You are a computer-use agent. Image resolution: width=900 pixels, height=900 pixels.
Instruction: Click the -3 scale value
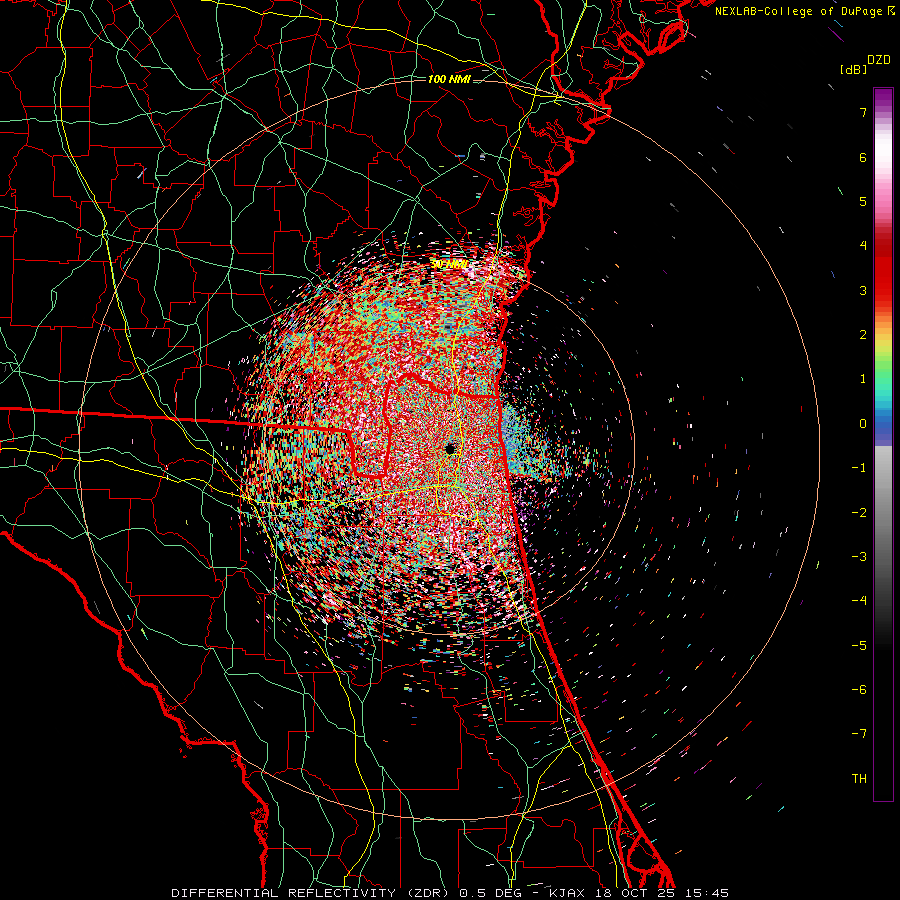[x=859, y=557]
